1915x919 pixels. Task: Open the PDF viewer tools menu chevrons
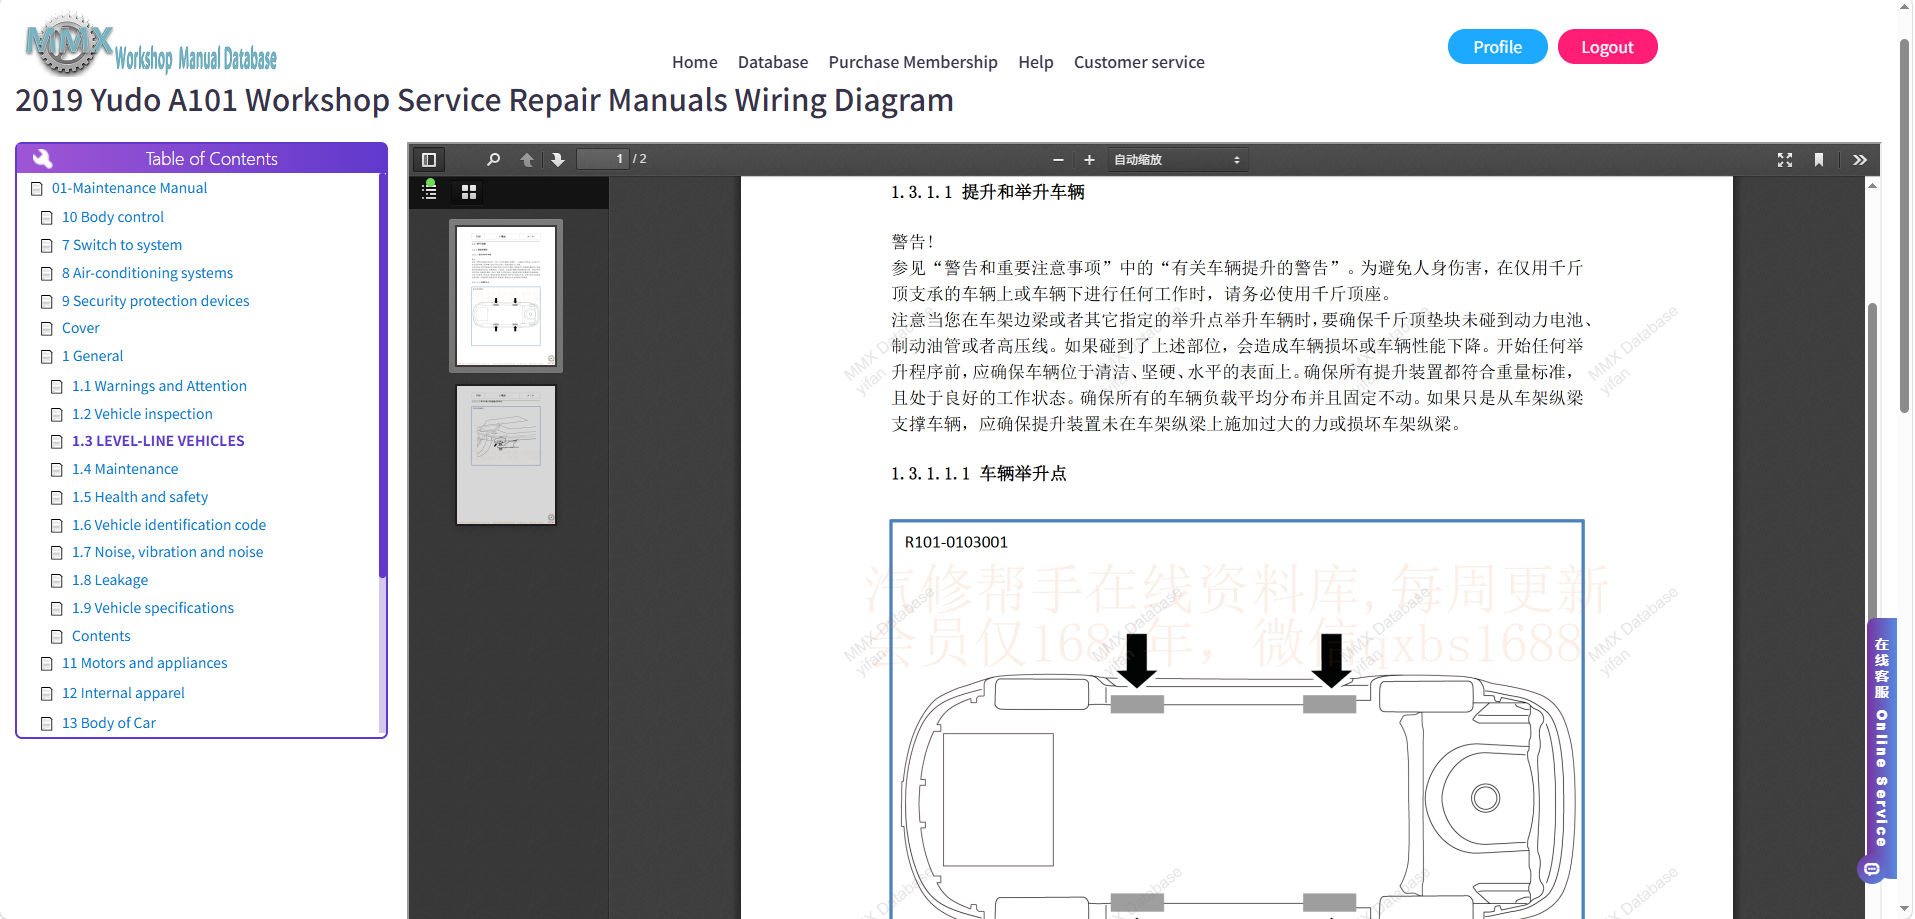coord(1860,160)
